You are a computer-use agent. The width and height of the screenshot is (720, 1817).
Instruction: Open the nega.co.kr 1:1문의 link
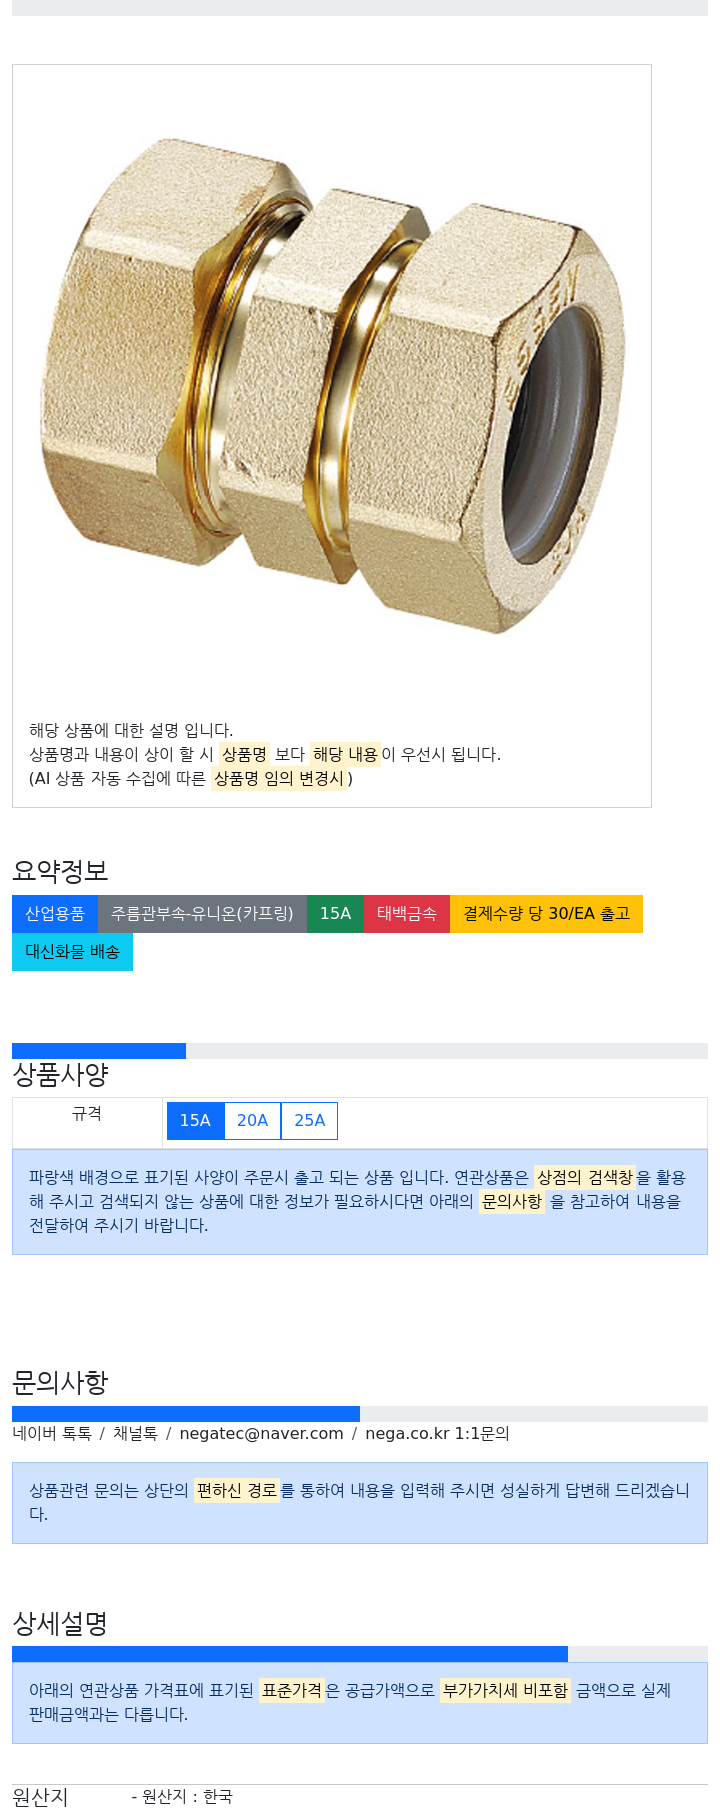(x=437, y=1433)
